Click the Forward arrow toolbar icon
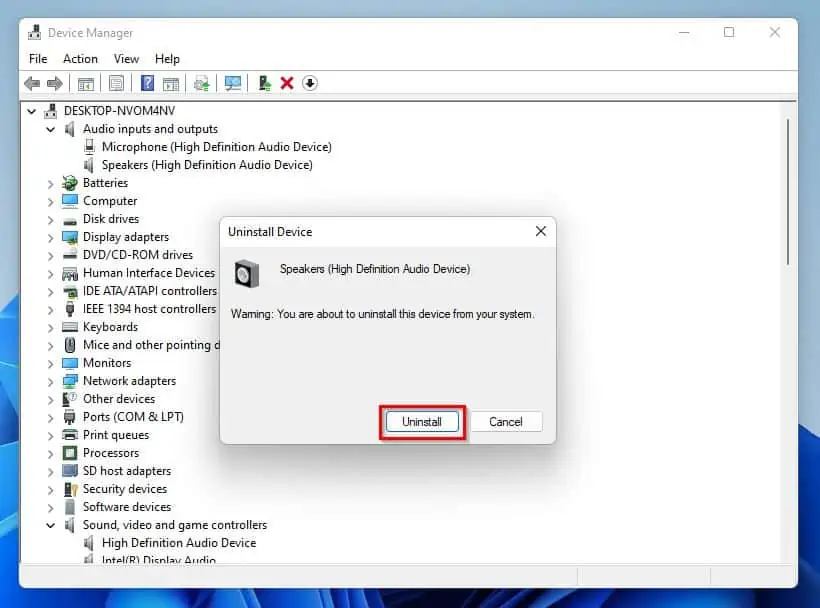The image size is (820, 608). click(x=54, y=83)
